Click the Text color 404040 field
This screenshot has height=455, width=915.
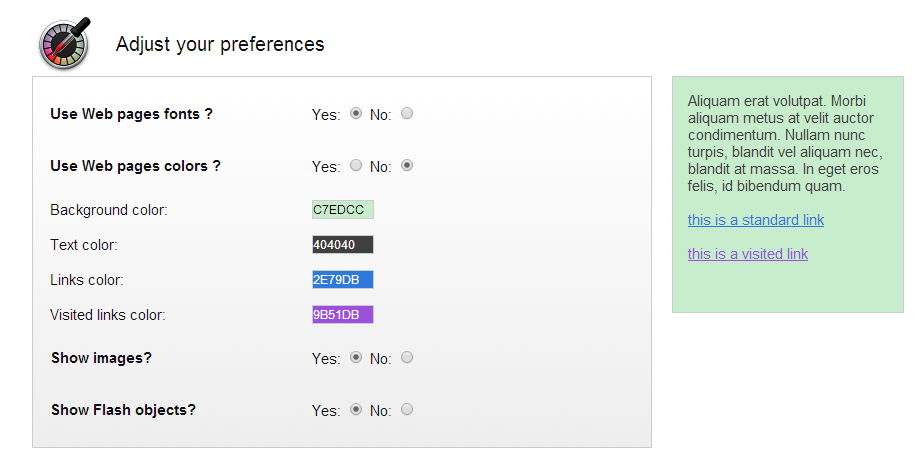pos(343,245)
